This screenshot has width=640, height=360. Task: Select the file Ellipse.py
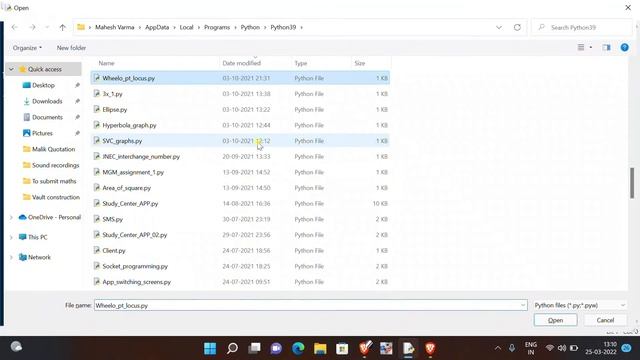point(240,109)
